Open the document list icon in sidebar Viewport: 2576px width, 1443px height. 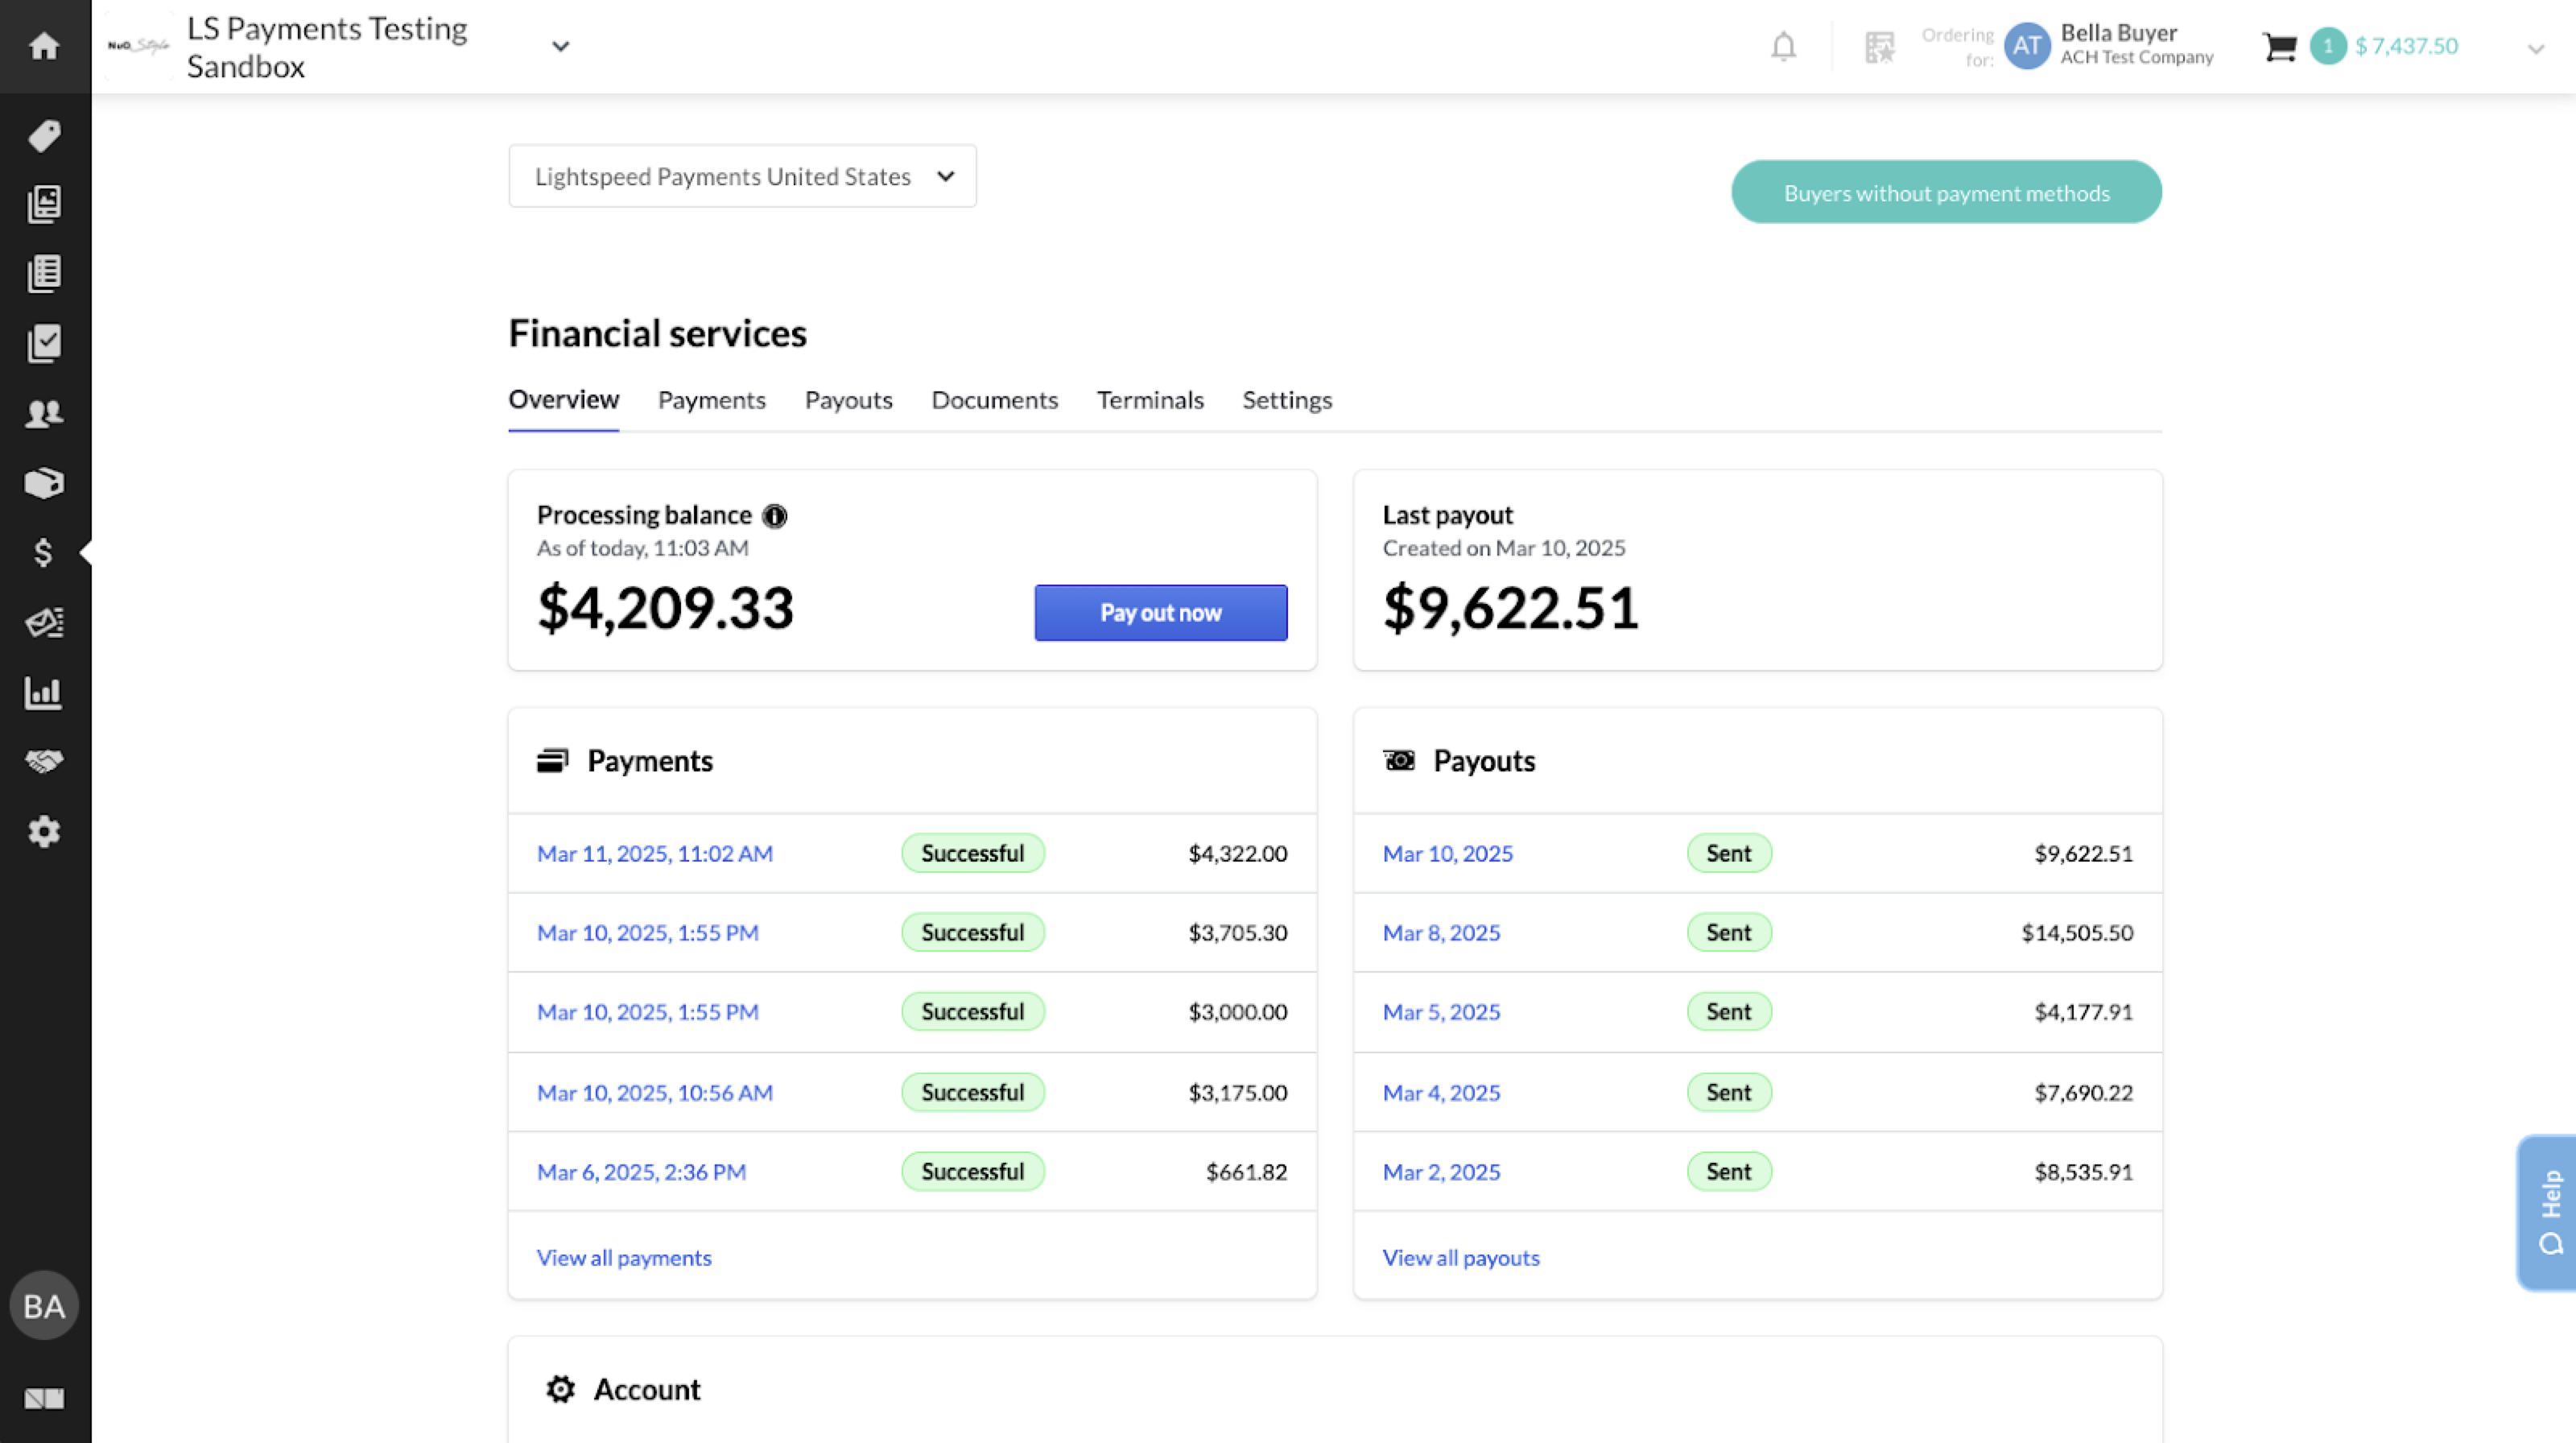pyautogui.click(x=44, y=273)
